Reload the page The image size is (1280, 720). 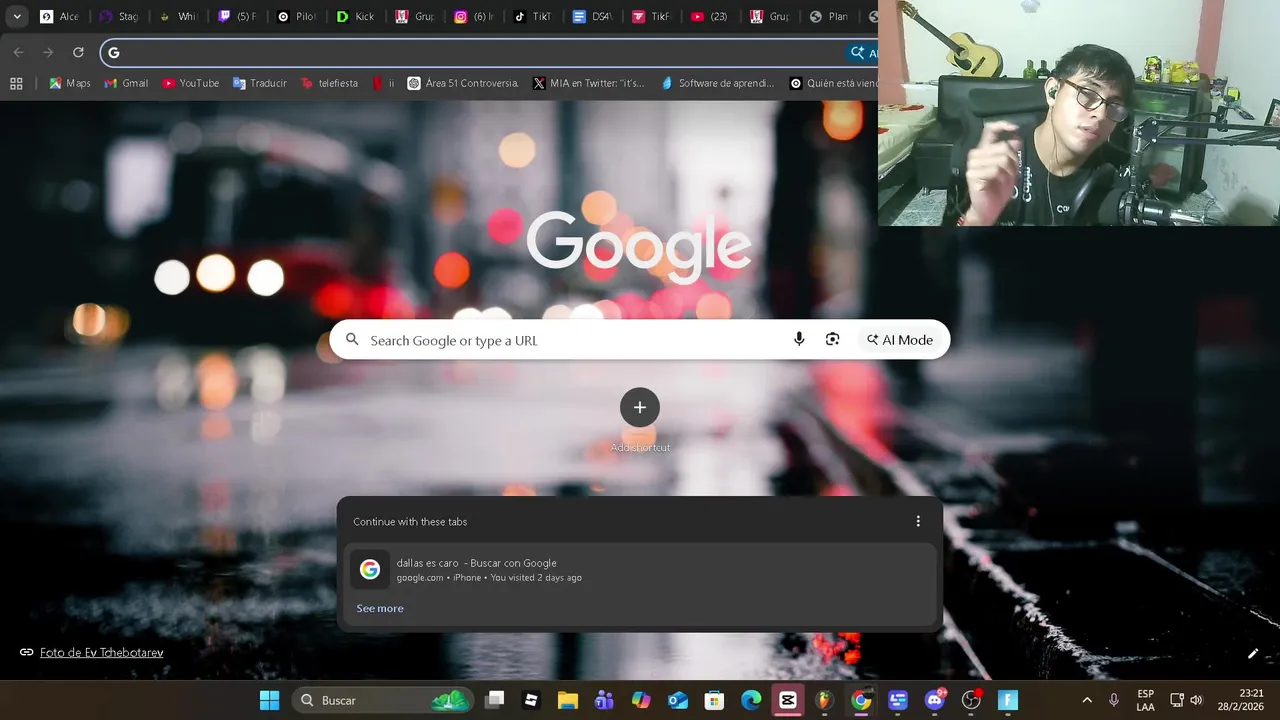pyautogui.click(x=78, y=52)
